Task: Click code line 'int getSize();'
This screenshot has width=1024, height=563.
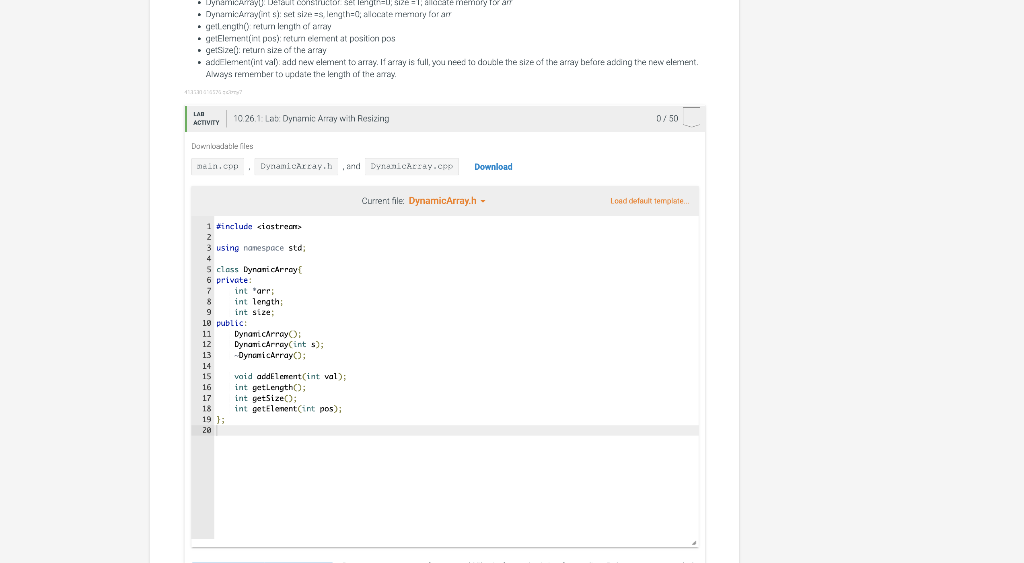Action: [265, 398]
